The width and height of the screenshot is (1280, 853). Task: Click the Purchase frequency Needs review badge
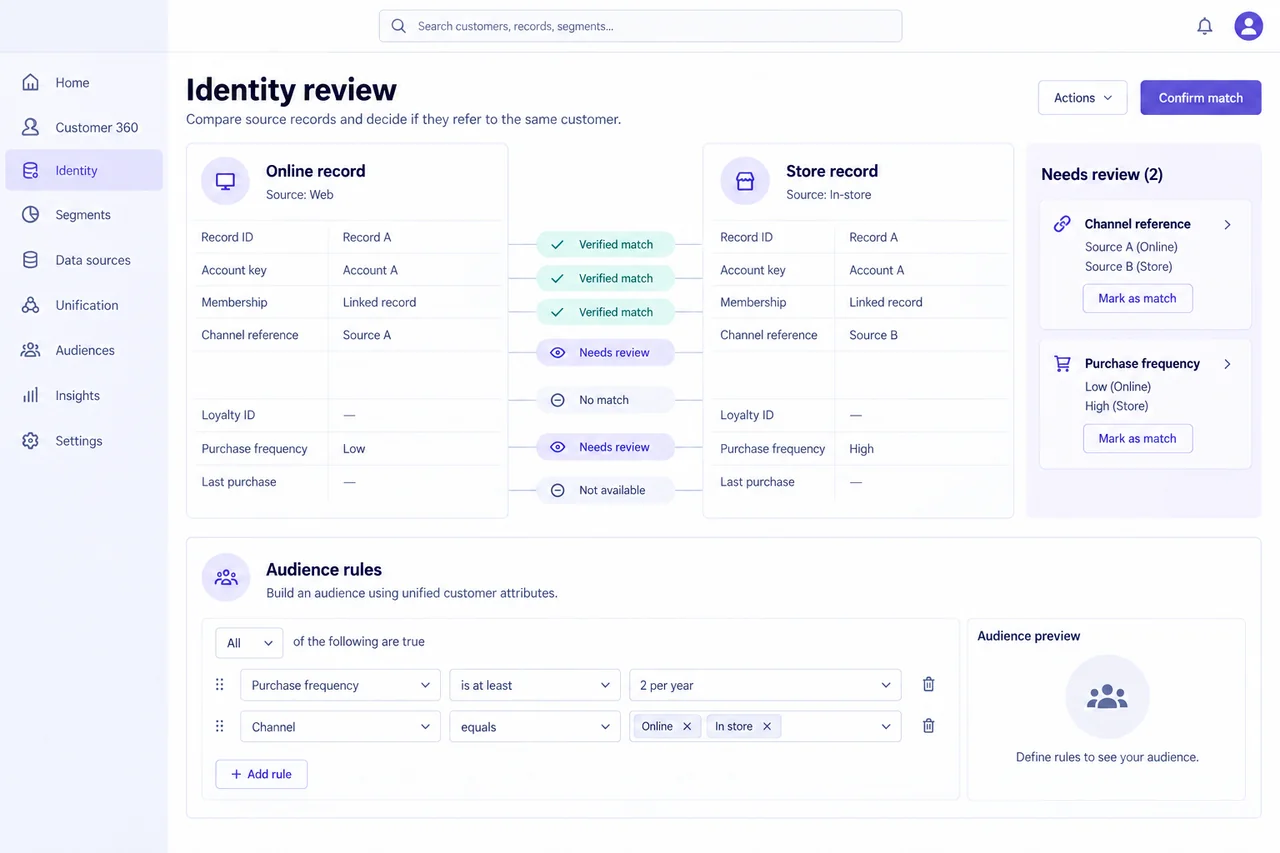pos(605,447)
